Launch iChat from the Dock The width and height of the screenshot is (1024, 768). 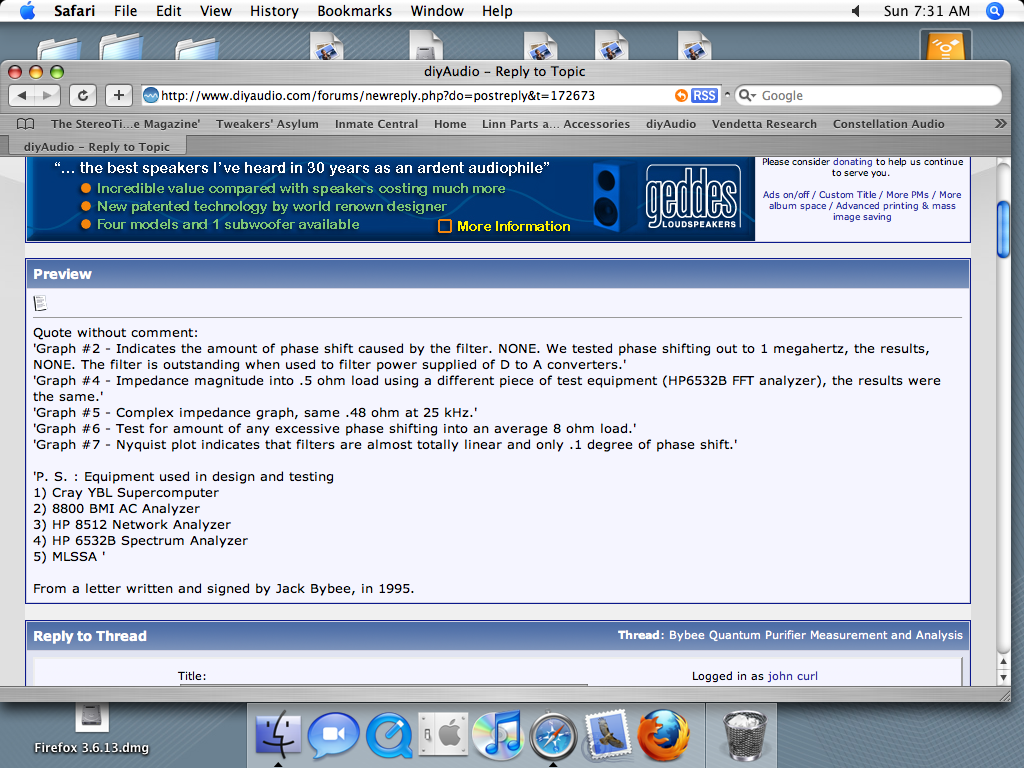pos(334,735)
